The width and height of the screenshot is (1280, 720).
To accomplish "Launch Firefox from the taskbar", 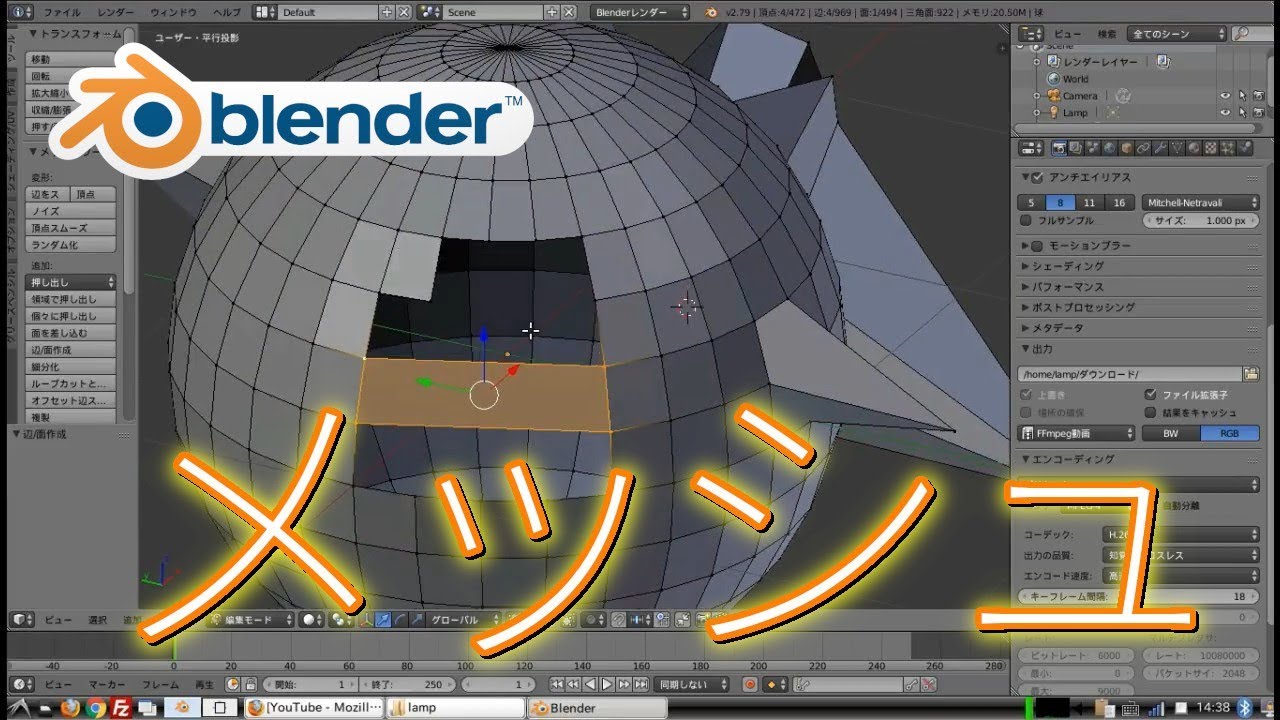I will [x=69, y=708].
